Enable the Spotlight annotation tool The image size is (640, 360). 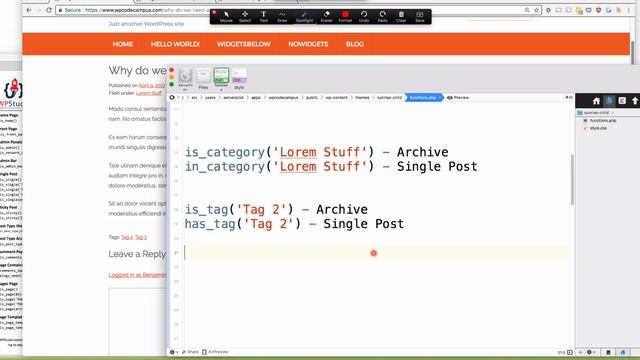pos(304,17)
